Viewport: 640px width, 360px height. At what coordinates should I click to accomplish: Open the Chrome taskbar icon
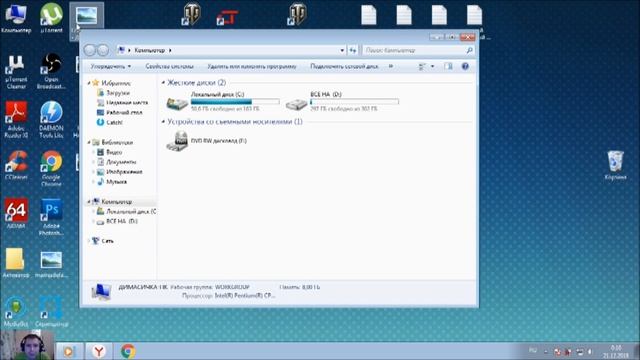[x=128, y=351]
